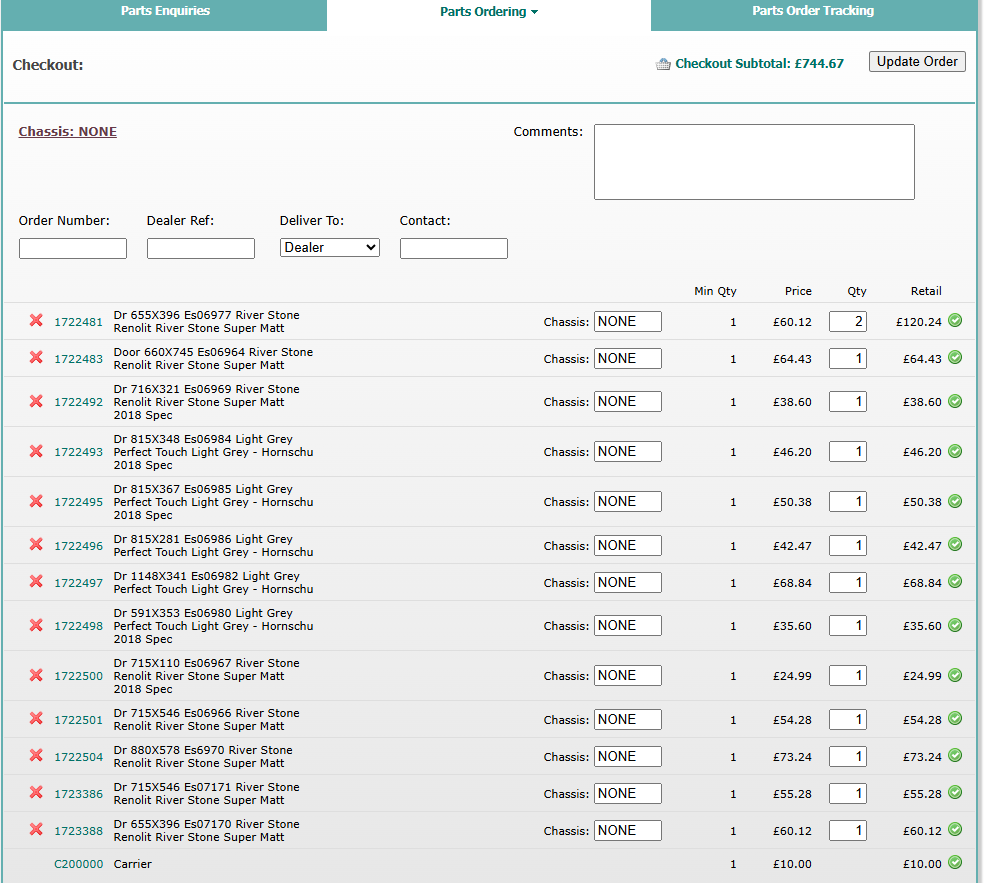
Task: Click red X beside part 1723388
Action: coord(36,830)
